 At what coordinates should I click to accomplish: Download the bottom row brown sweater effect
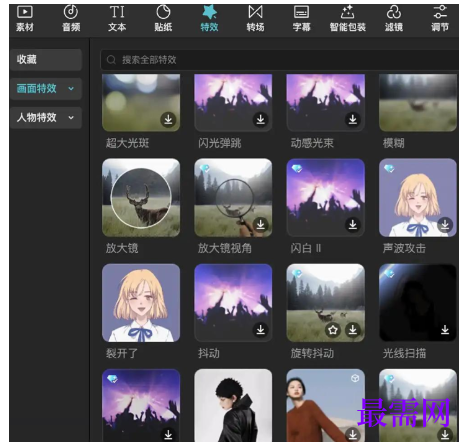(x=353, y=434)
